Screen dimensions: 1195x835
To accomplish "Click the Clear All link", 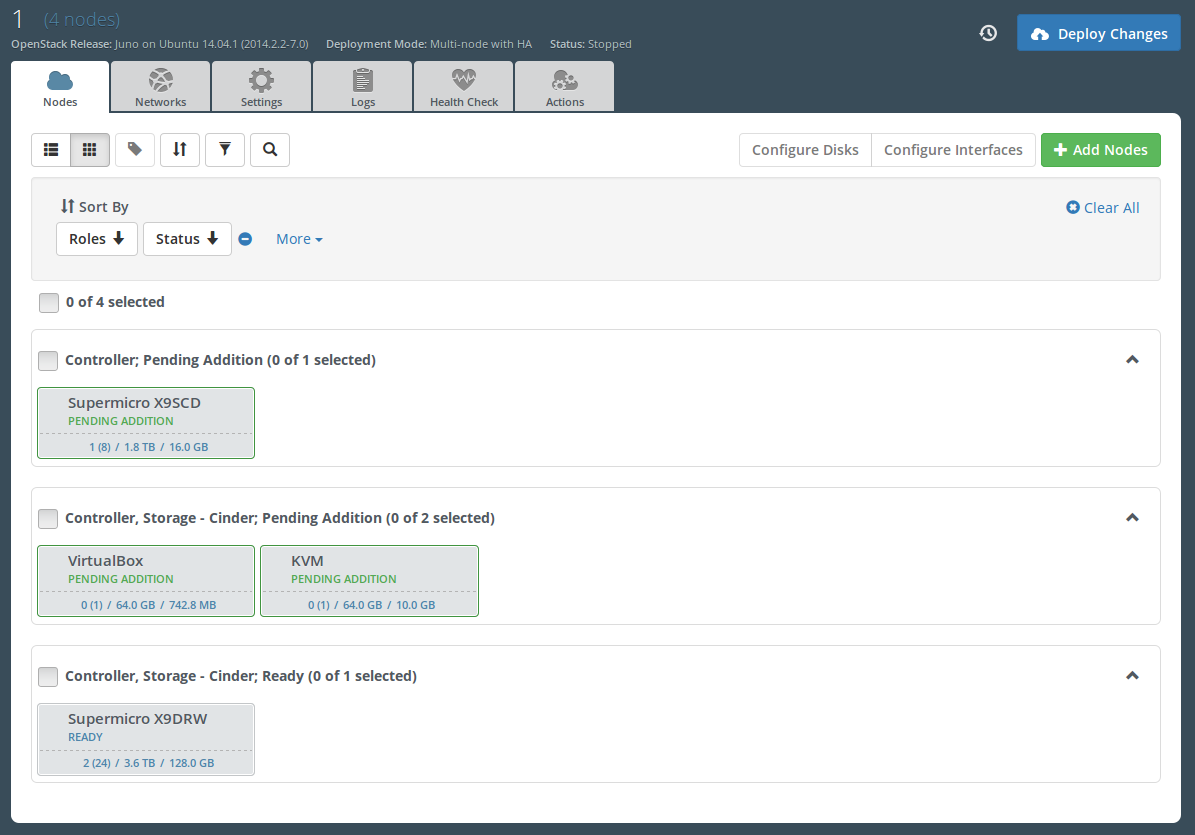I will click(x=1103, y=208).
